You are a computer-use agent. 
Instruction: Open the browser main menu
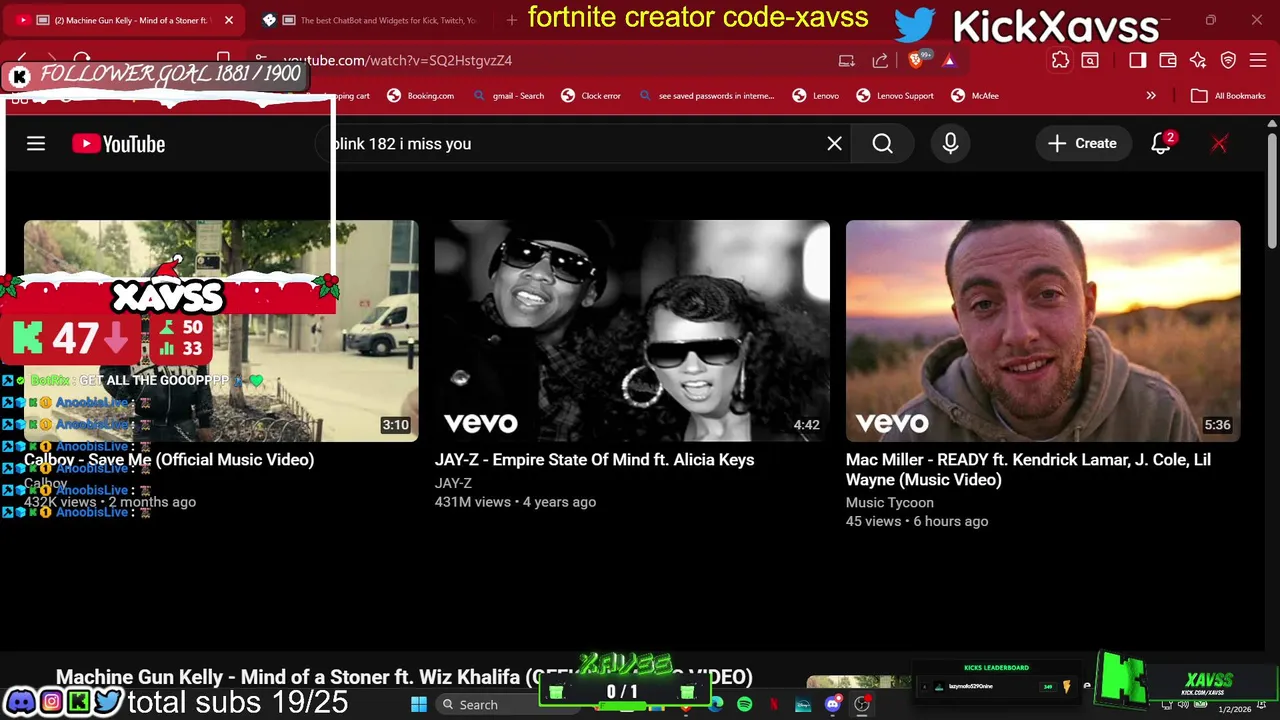pyautogui.click(x=1258, y=61)
